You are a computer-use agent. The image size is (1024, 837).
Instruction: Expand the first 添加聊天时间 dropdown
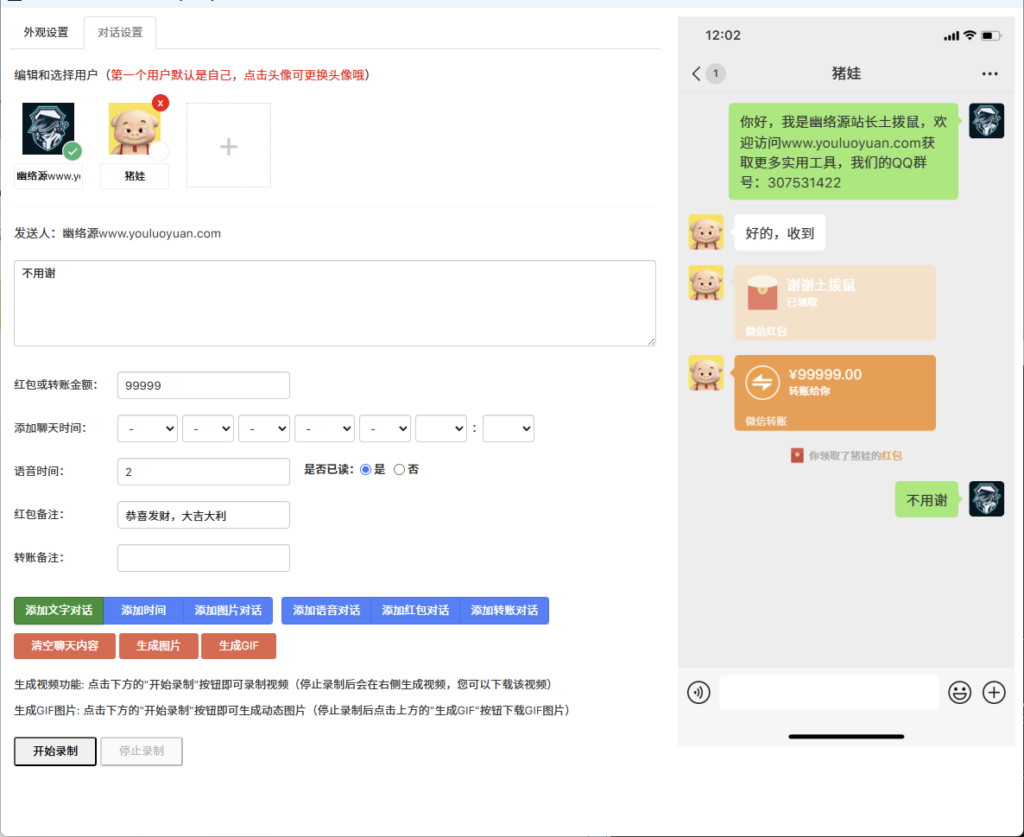click(x=148, y=428)
